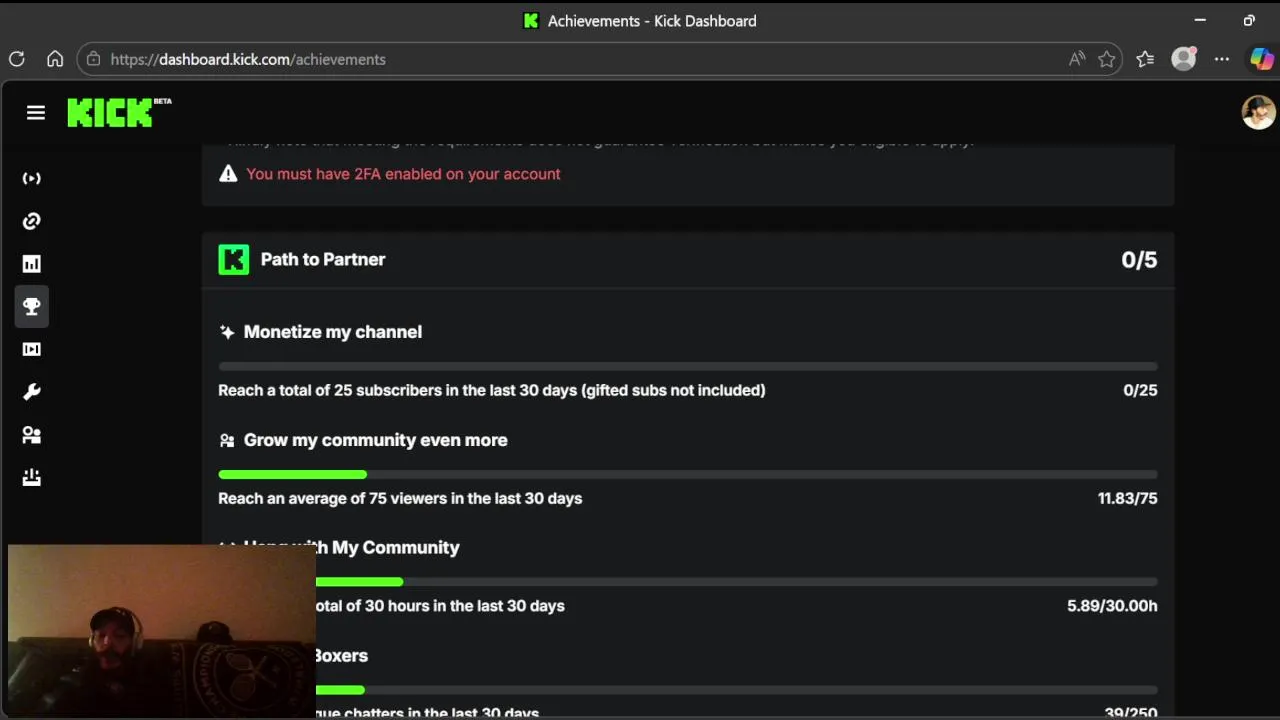
Task: Open the Copilot sidebar icon
Action: (x=1261, y=59)
